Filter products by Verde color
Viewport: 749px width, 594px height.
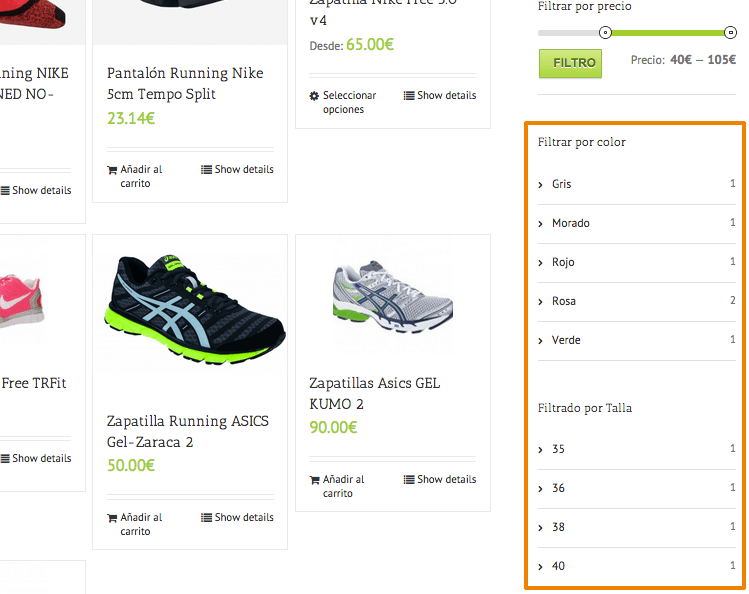pos(566,340)
